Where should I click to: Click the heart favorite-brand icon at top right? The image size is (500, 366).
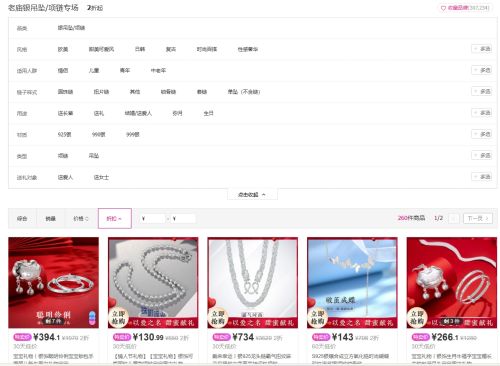443,8
